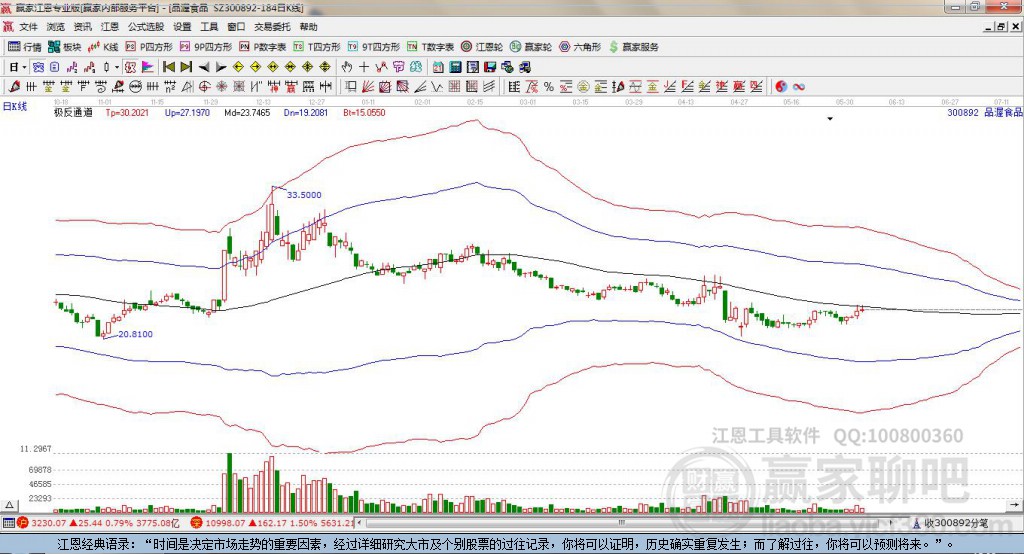Jump to the first bar icon
This screenshot has width=1024, height=554.
(x=168, y=67)
